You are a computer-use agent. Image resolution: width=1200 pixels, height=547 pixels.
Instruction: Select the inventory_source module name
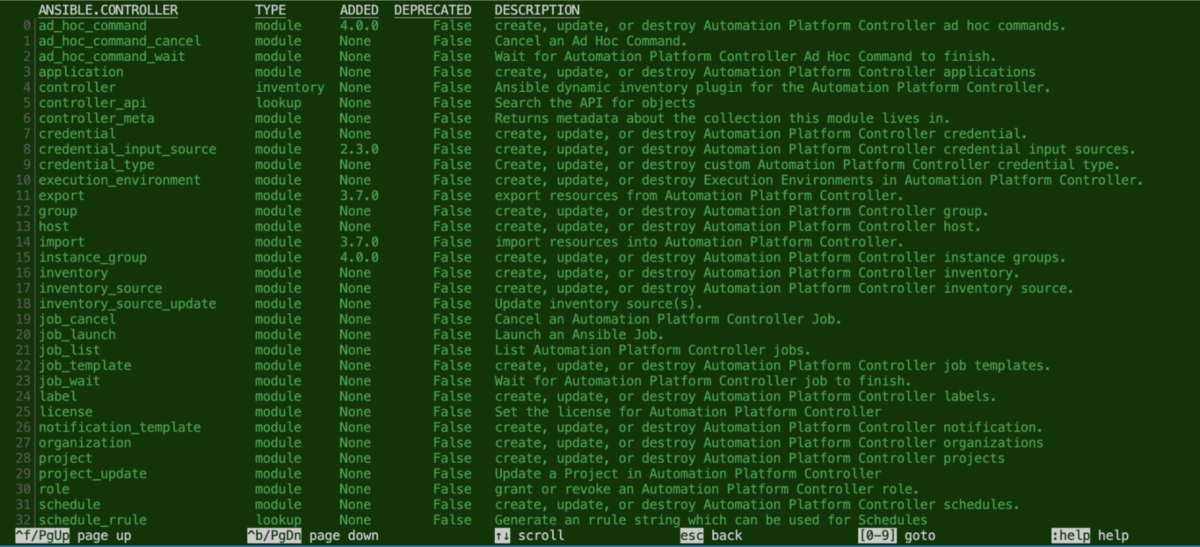point(100,288)
